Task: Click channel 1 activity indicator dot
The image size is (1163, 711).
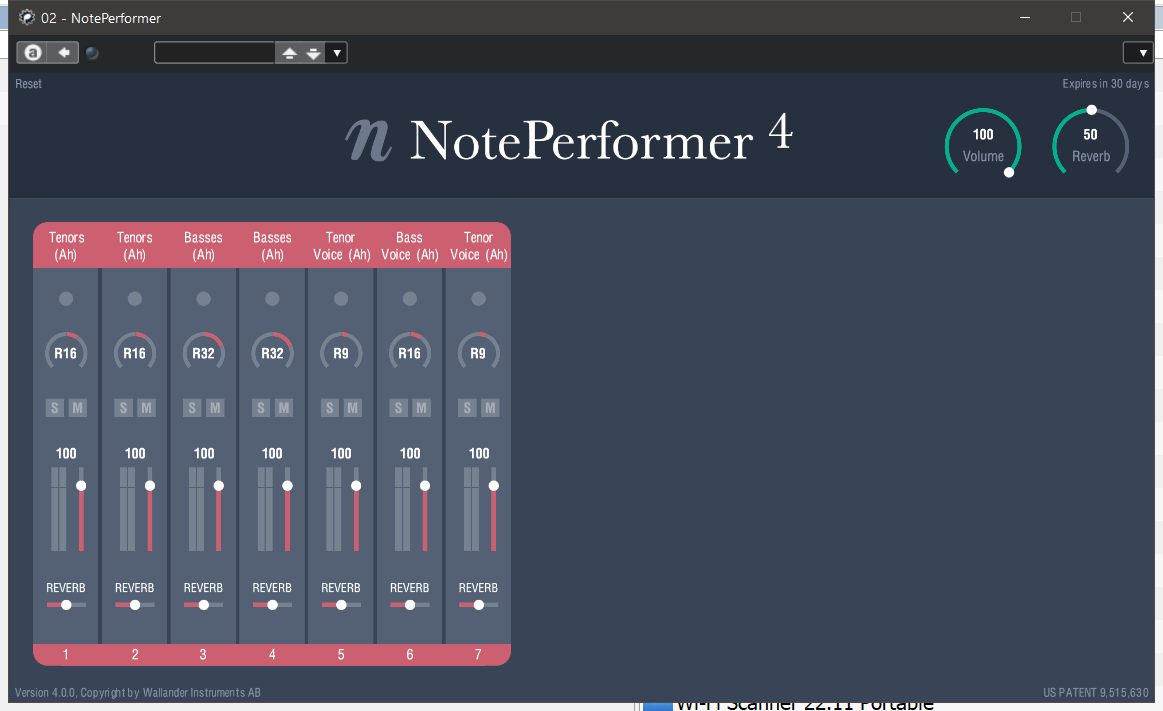Action: click(x=66, y=299)
